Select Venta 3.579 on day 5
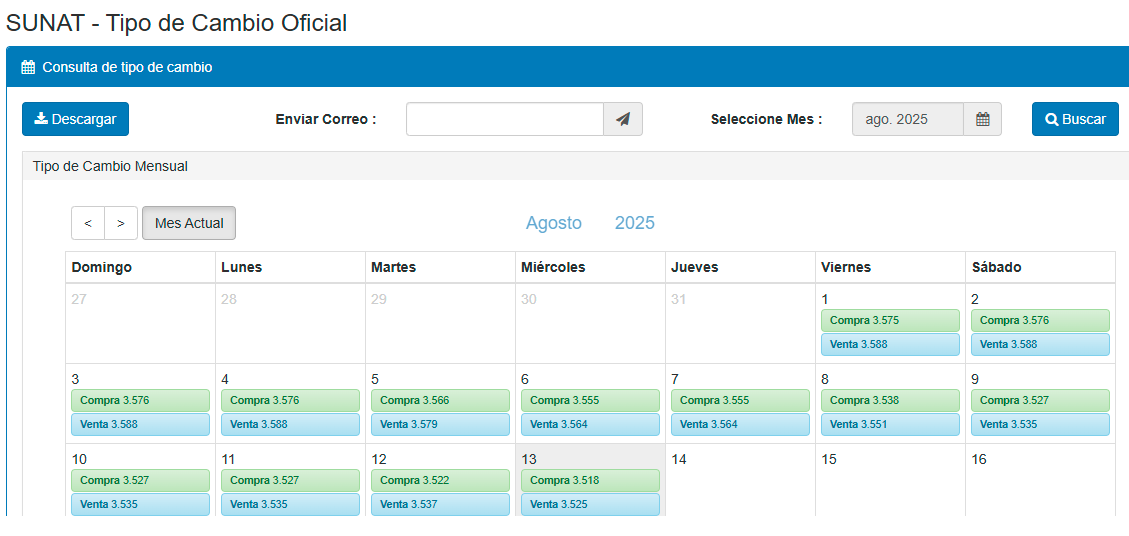 (441, 424)
